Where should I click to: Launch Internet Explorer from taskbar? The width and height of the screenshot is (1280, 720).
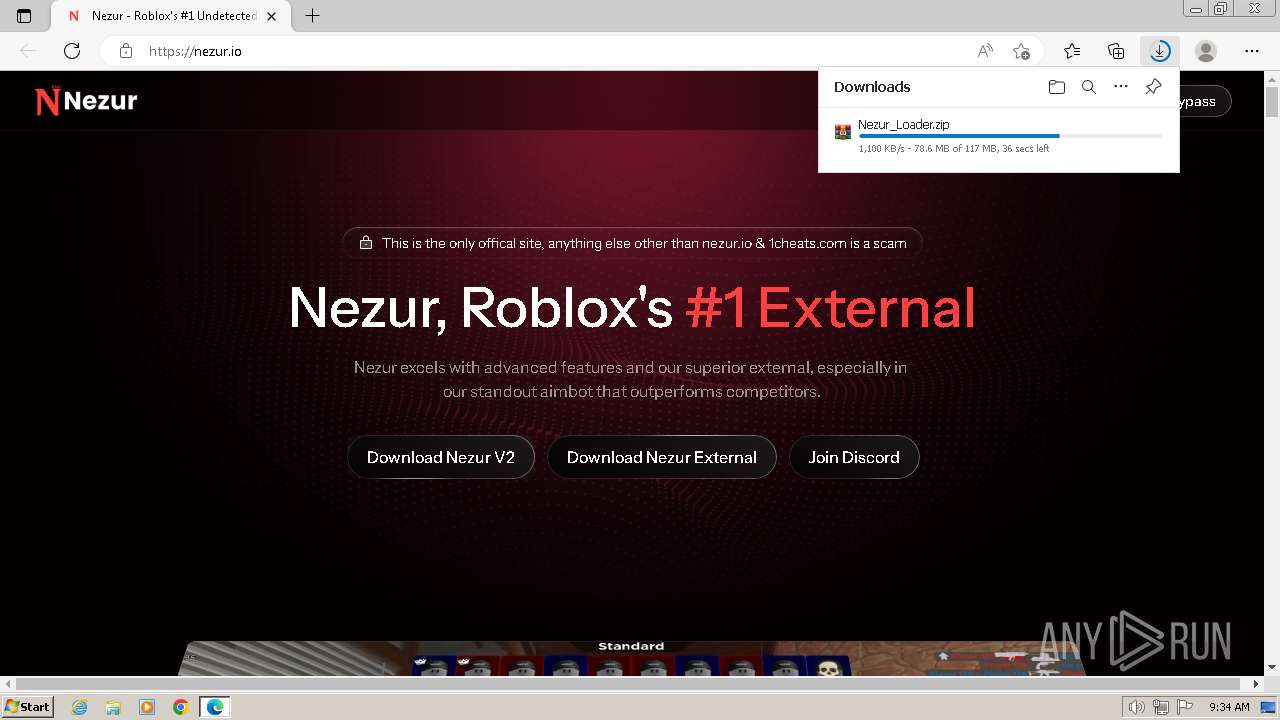click(80, 707)
